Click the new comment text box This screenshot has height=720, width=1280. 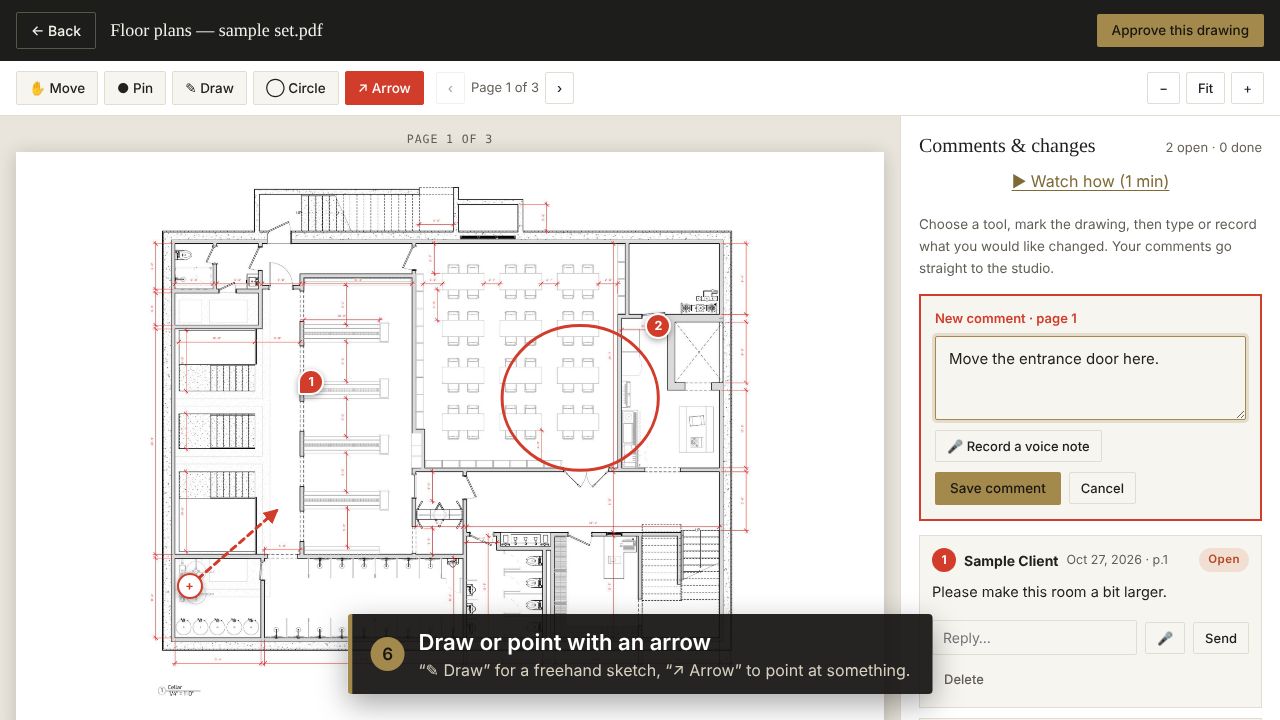point(1090,378)
